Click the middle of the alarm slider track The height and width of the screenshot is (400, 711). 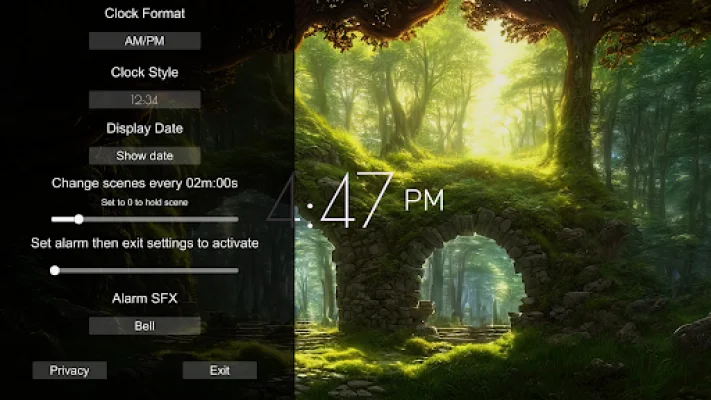(x=146, y=270)
